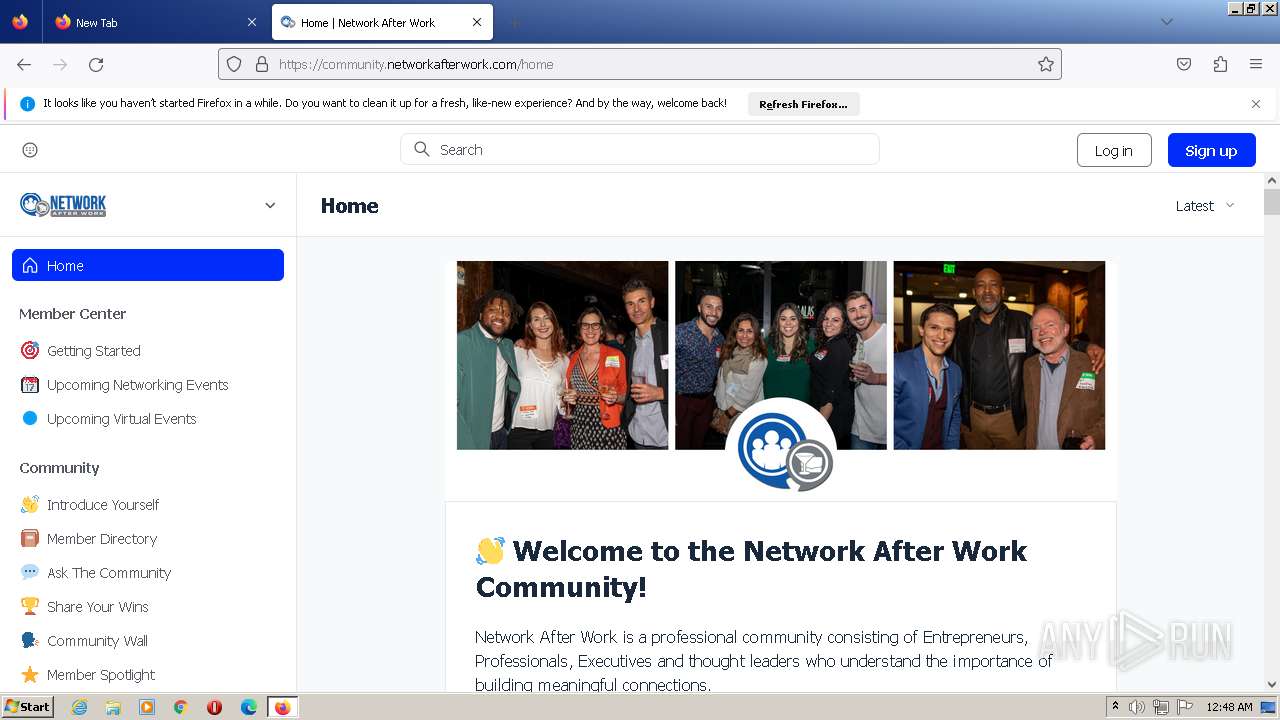Click the URL address bar
This screenshot has width=1280, height=720.
[640, 64]
